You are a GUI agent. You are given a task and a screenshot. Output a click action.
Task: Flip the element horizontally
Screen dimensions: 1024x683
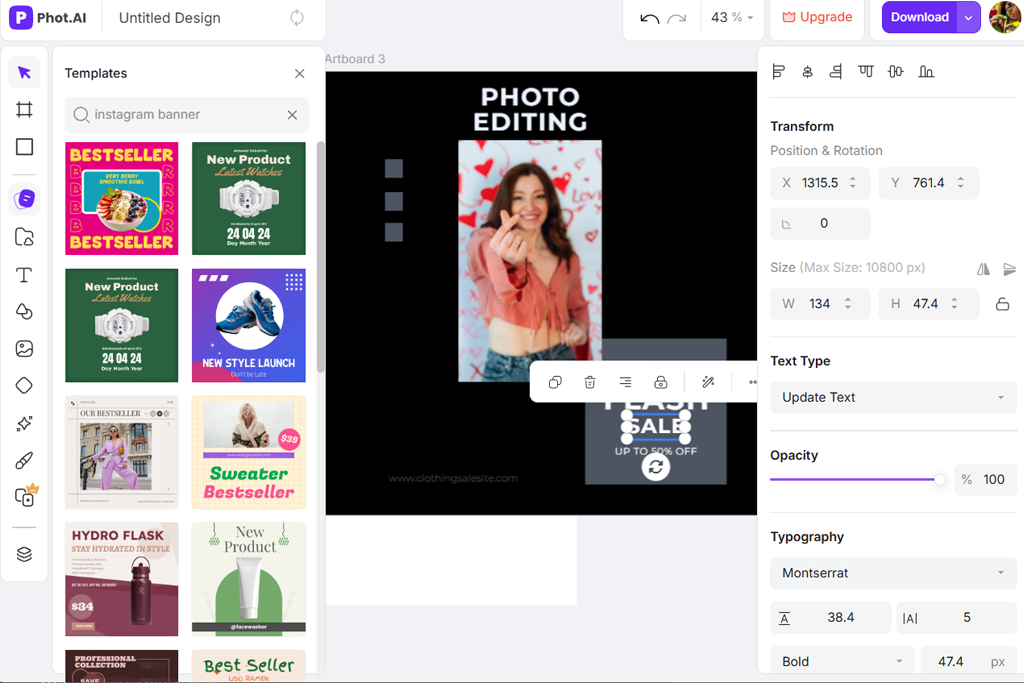pos(984,268)
